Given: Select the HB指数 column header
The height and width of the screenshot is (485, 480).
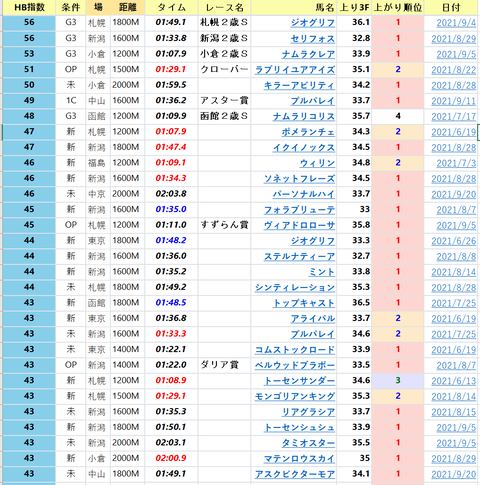Looking at the screenshot, I should pyautogui.click(x=29, y=7).
